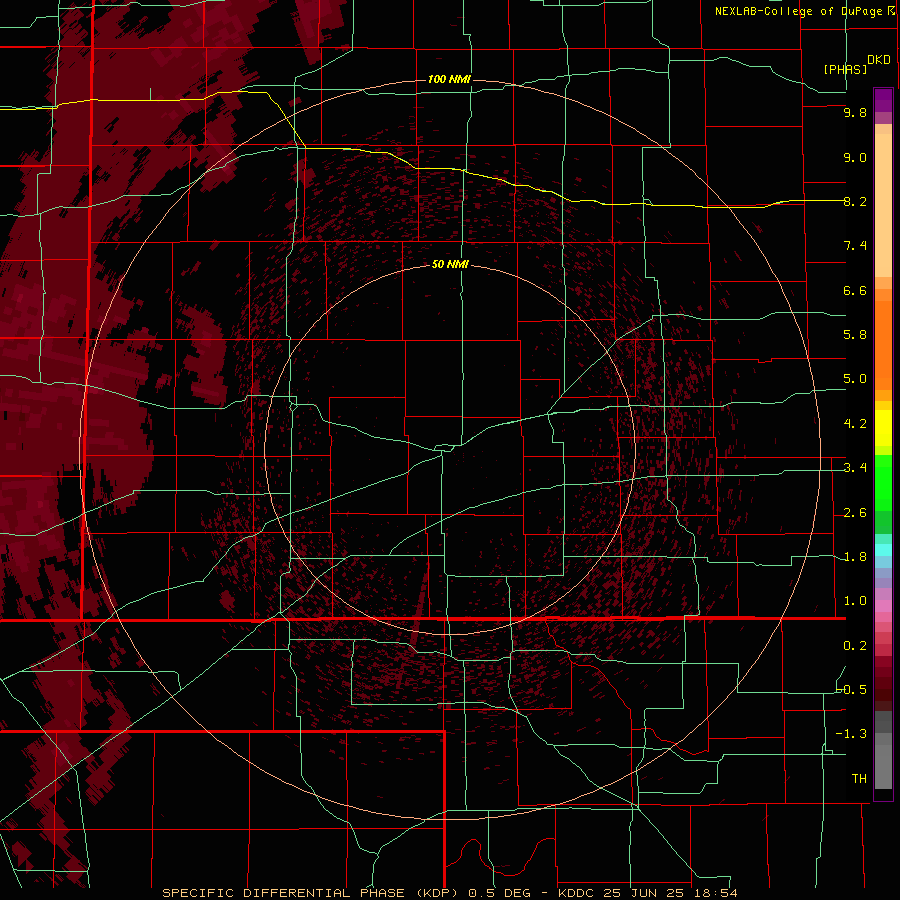Click the -1.3 scale value
The image size is (900, 900).
pyautogui.click(x=852, y=735)
